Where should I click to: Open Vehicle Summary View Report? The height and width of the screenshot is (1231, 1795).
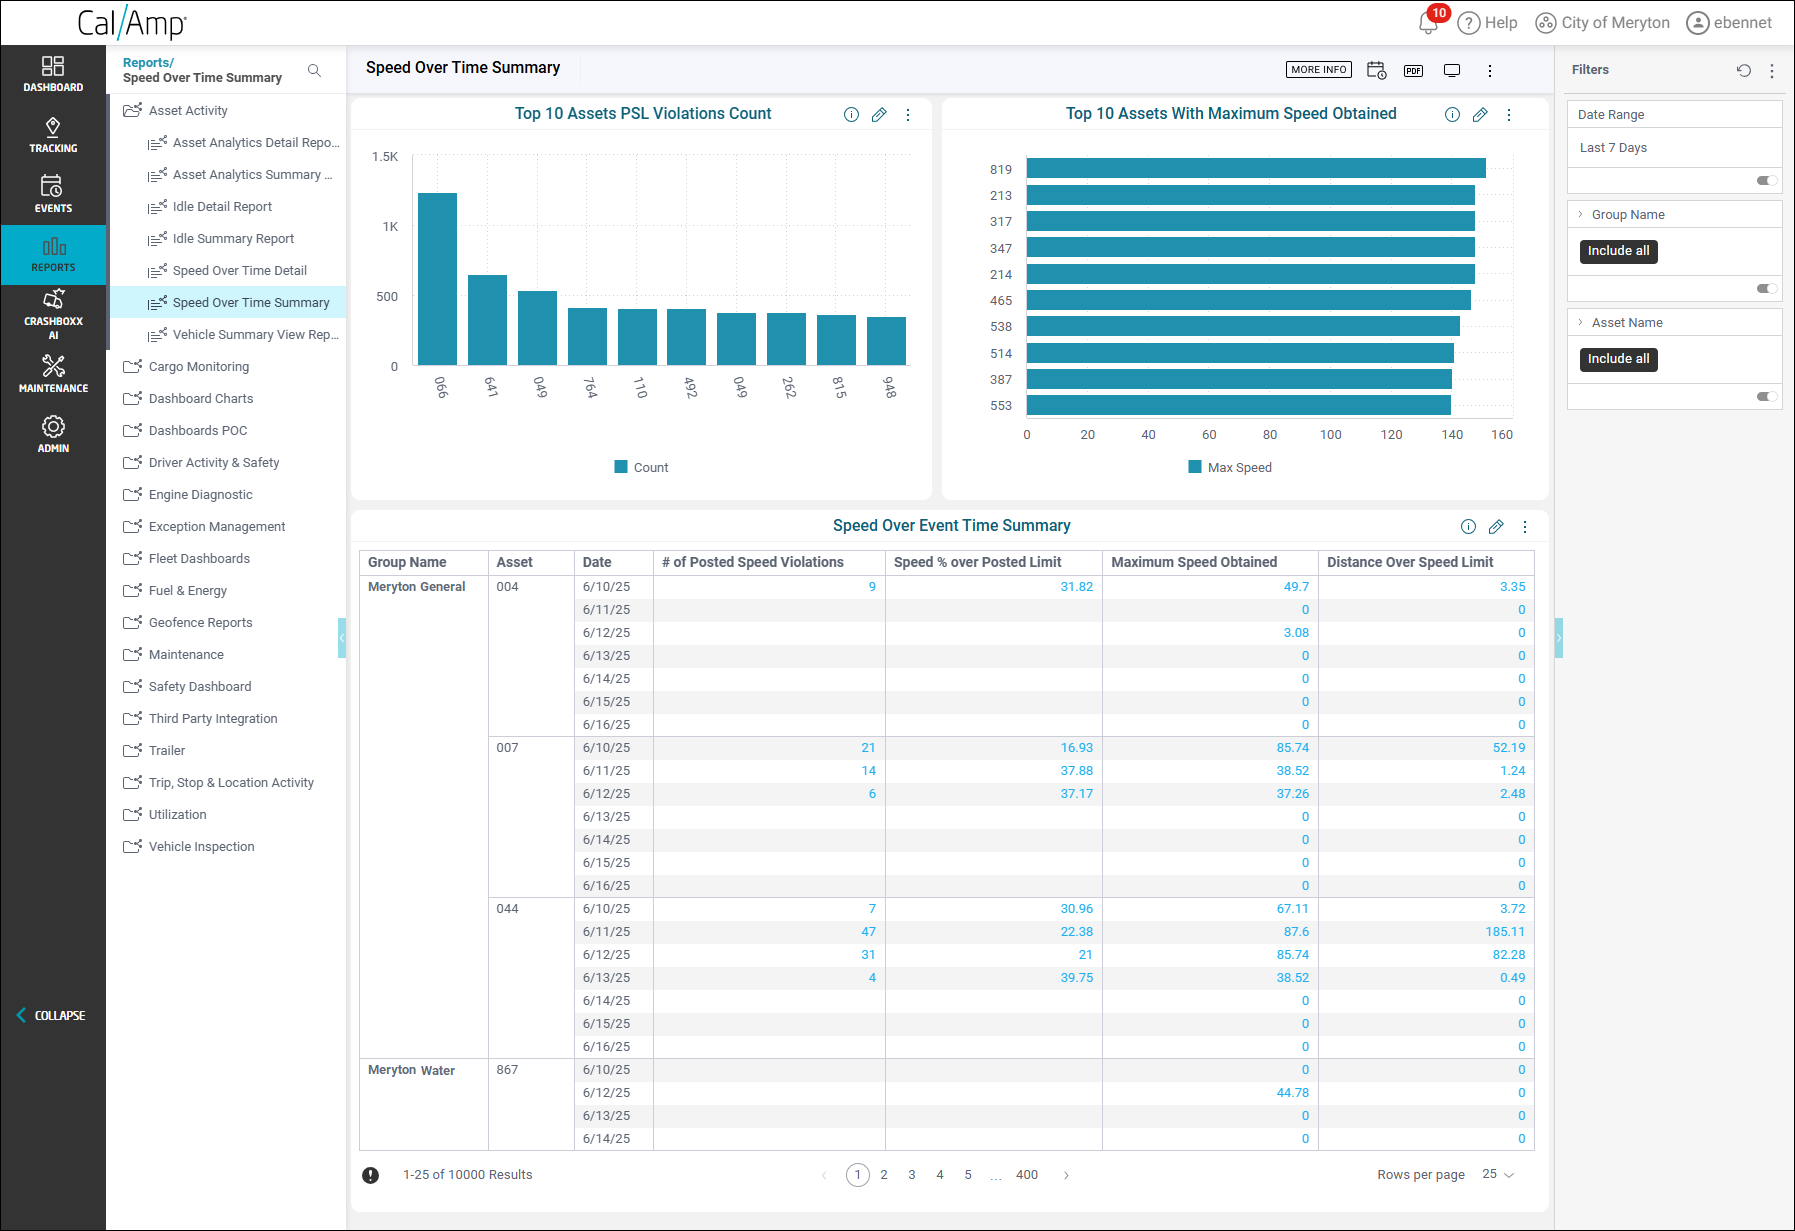click(255, 334)
